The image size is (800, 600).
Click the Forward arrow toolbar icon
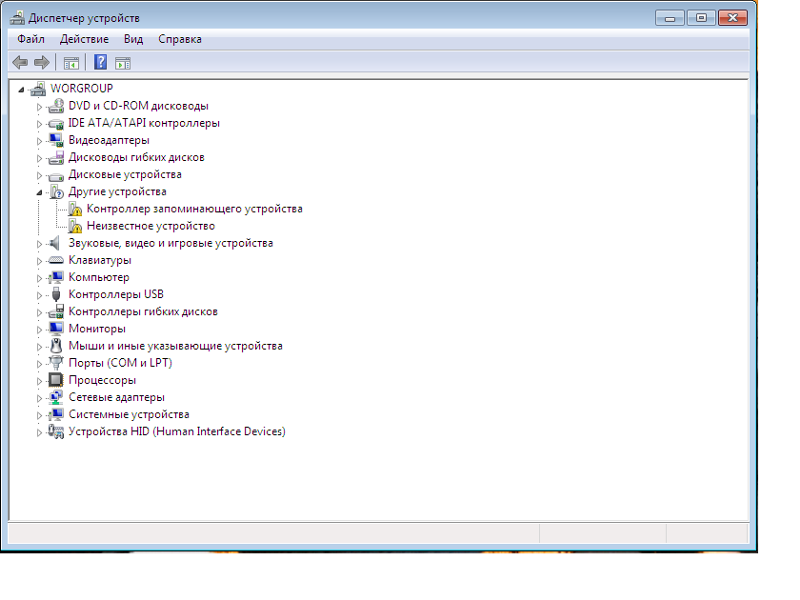point(42,63)
